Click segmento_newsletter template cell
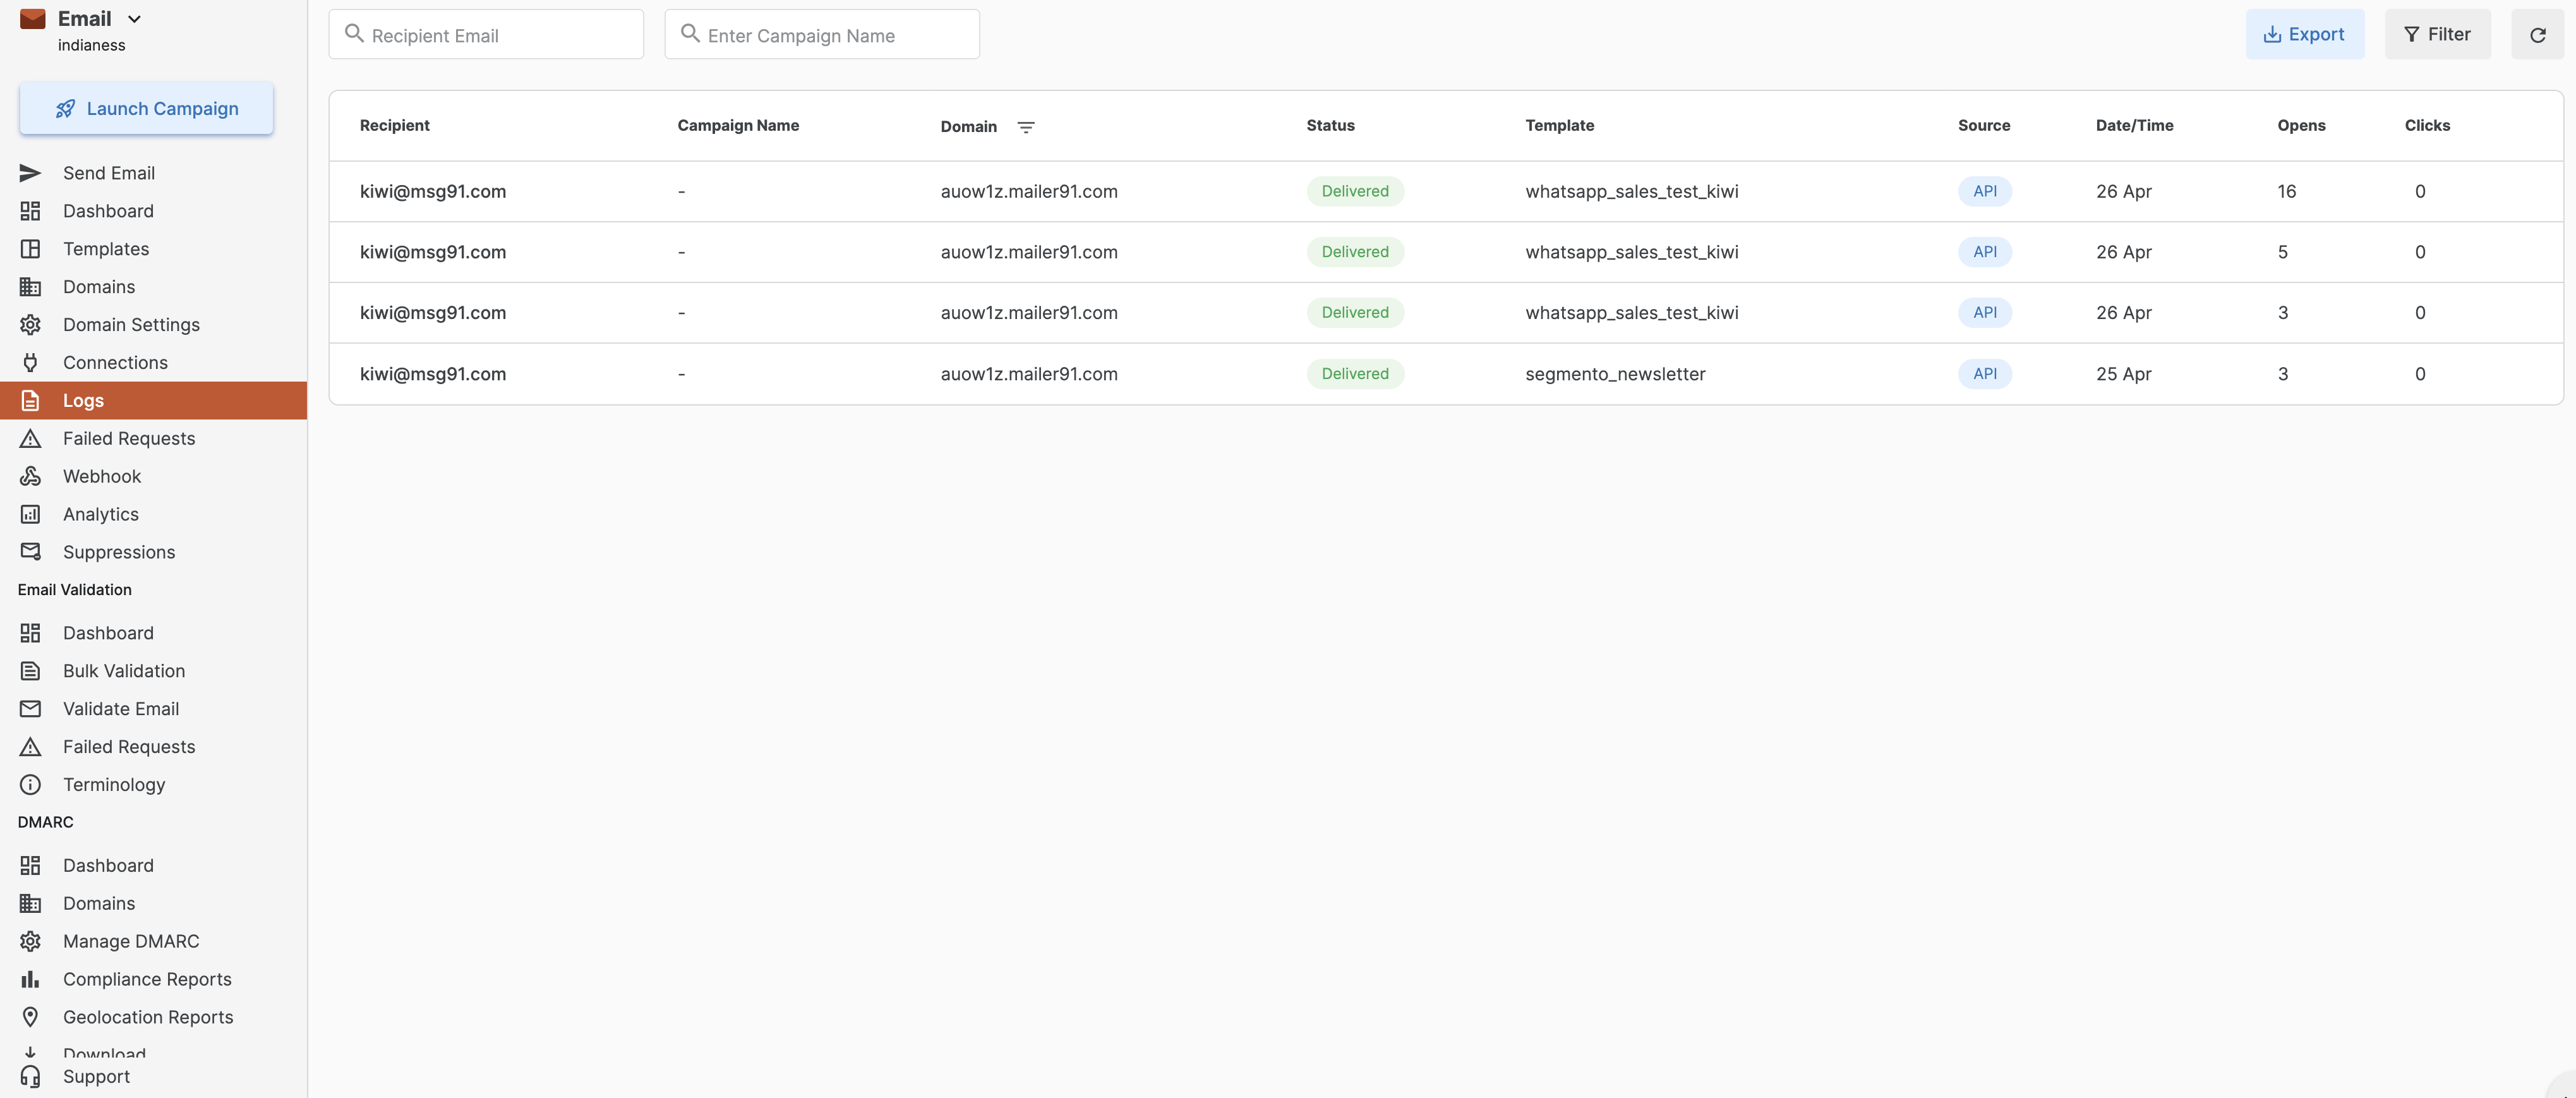2576x1098 pixels. point(1615,374)
